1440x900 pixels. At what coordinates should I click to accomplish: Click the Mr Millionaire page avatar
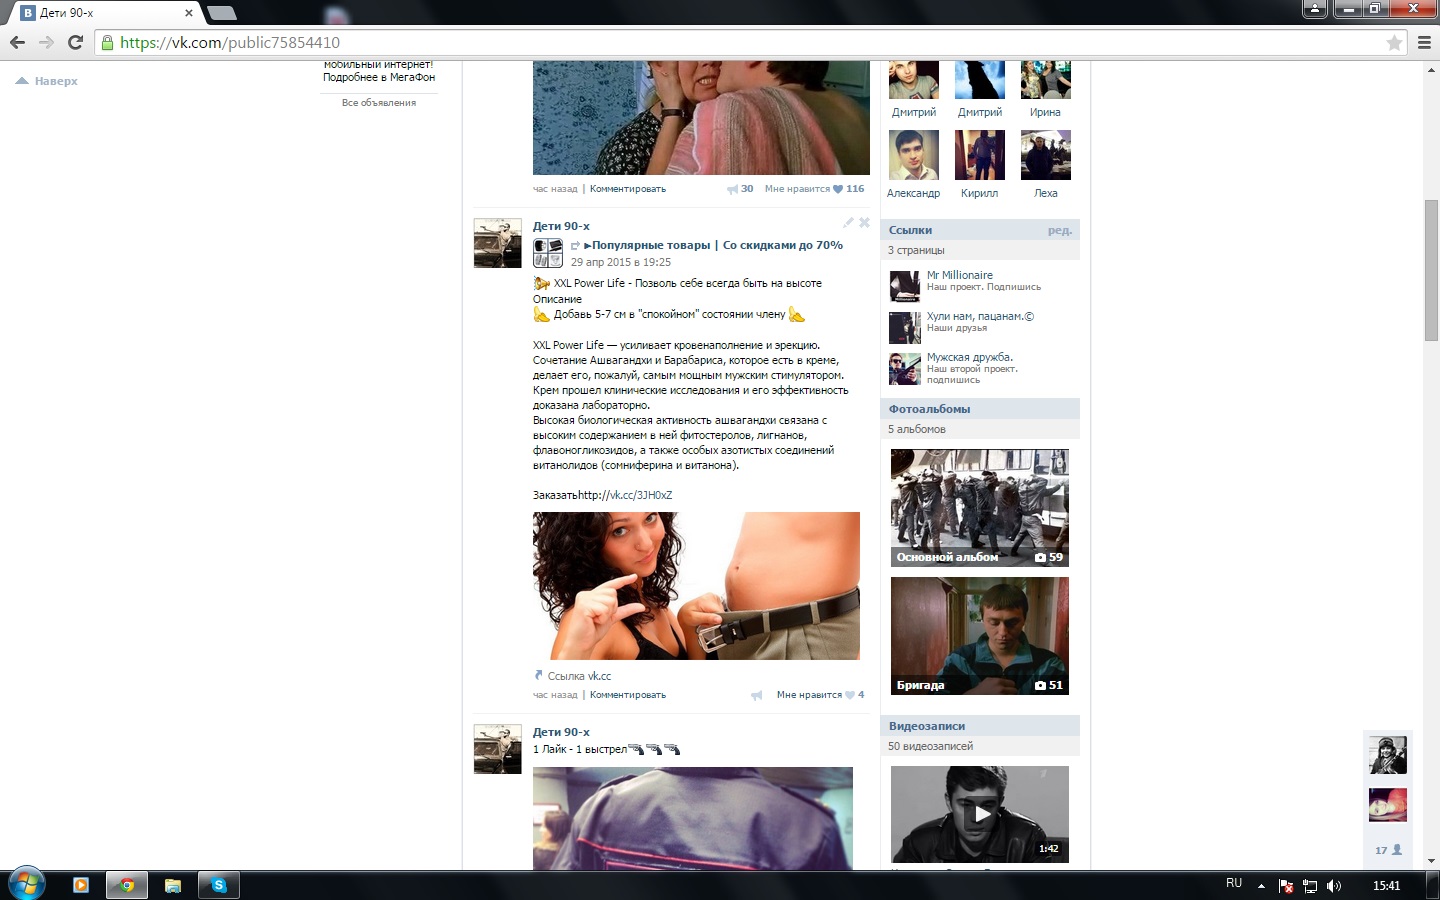click(905, 286)
